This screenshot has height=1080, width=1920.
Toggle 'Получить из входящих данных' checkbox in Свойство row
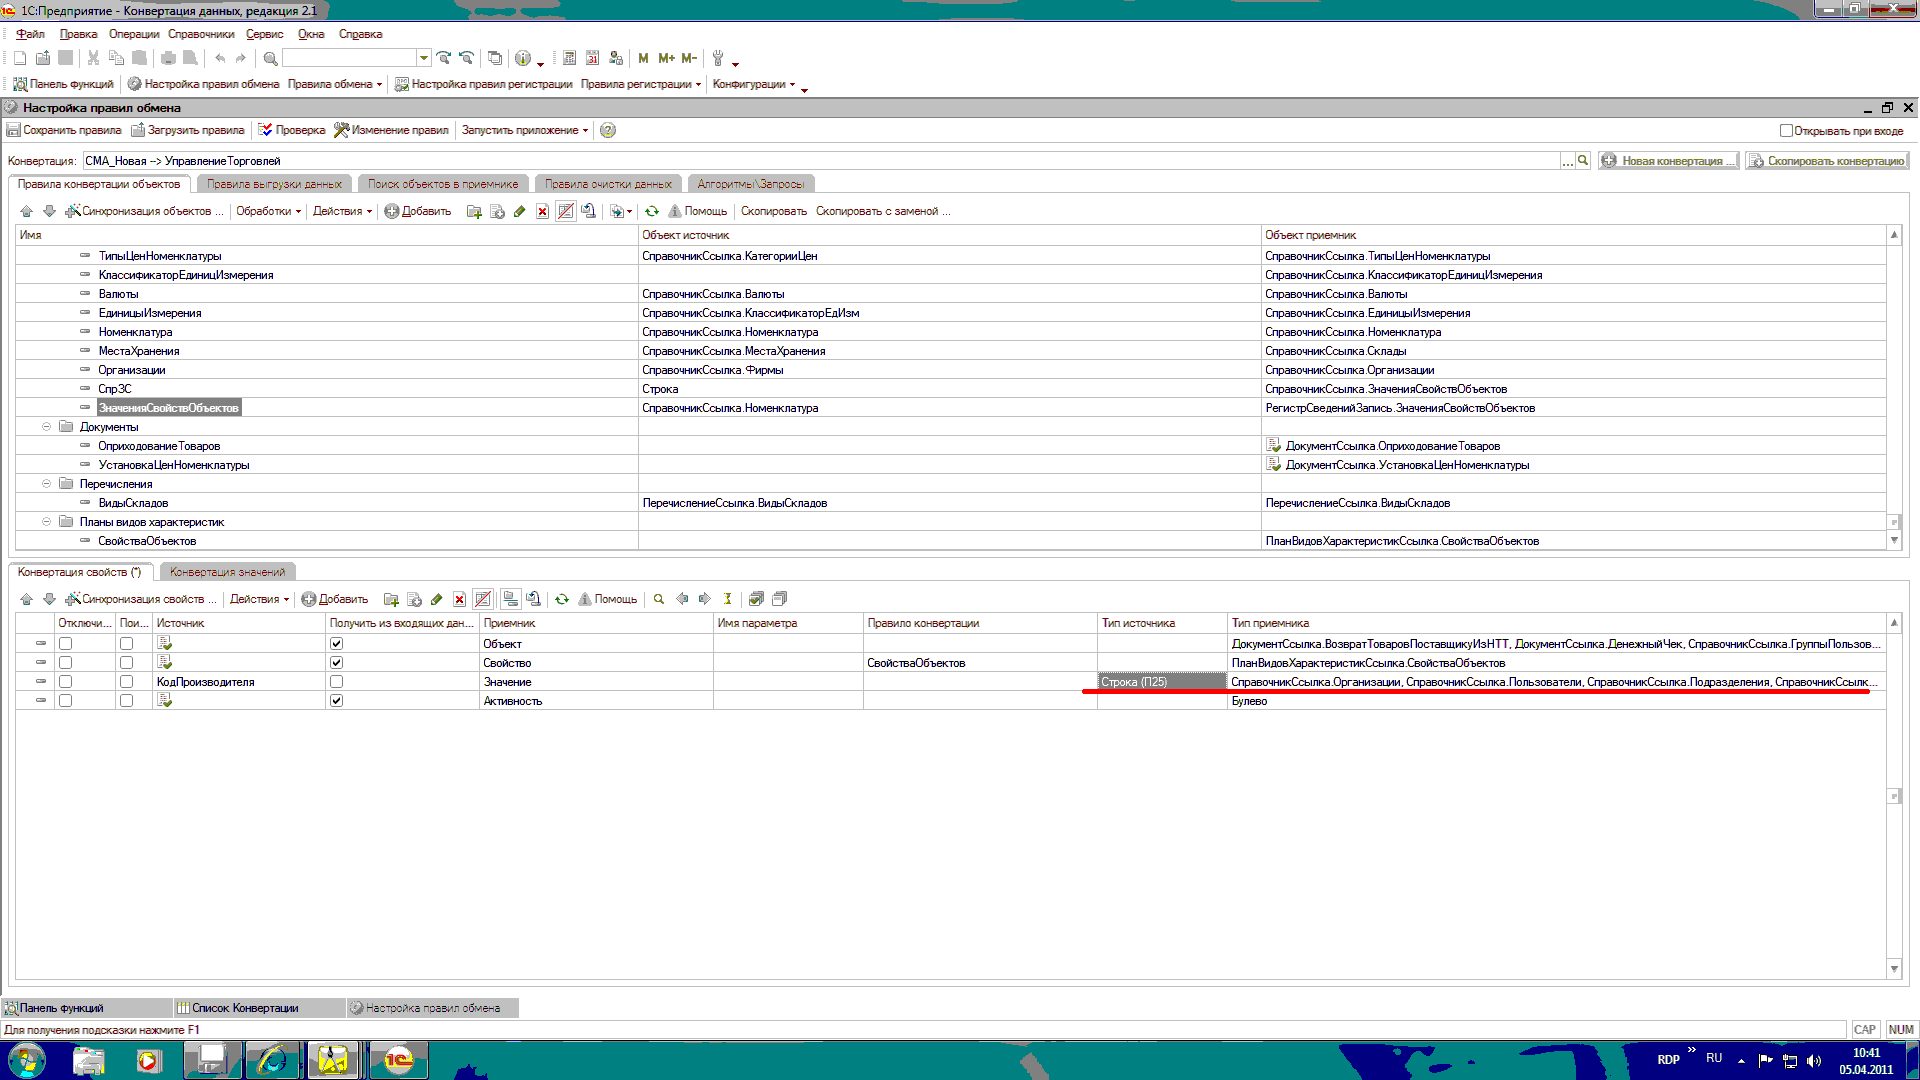[x=336, y=663]
